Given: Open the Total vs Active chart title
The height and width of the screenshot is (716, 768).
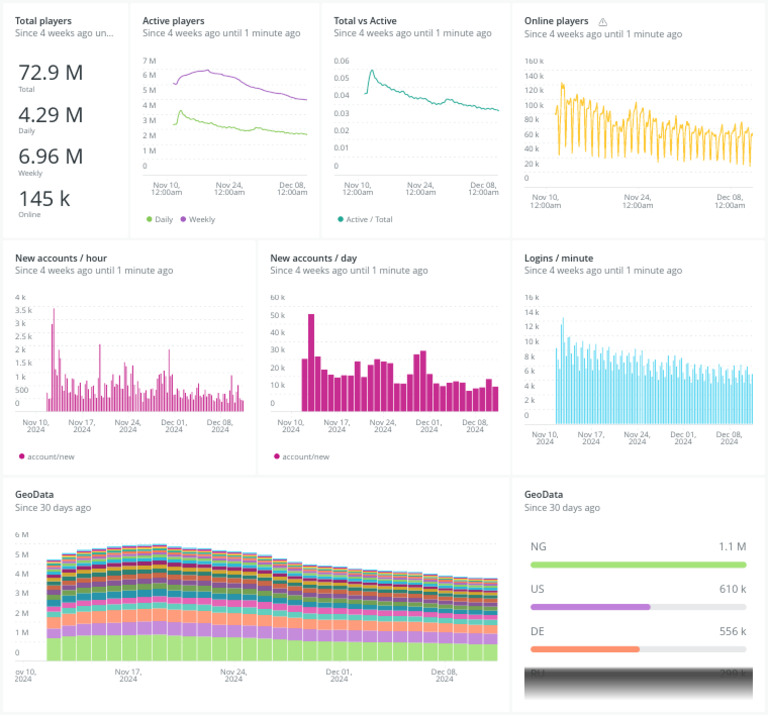Looking at the screenshot, I should [x=365, y=21].
